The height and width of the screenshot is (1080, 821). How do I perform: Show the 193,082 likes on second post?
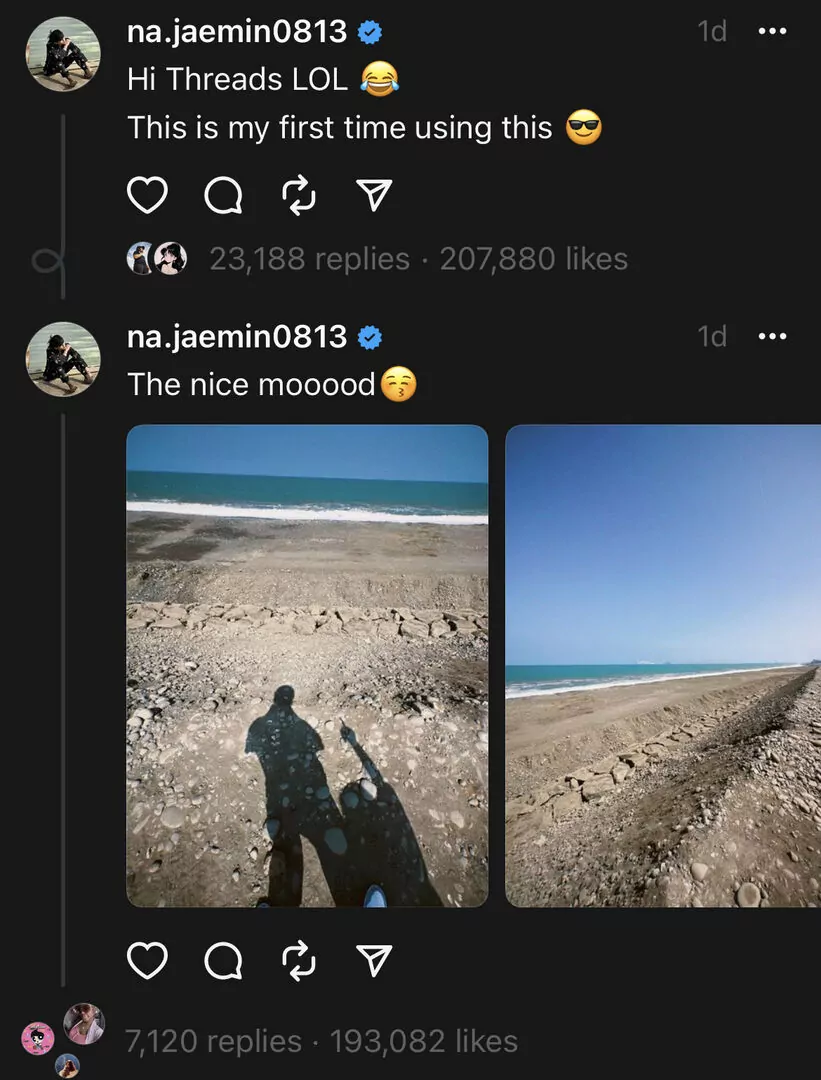(423, 1041)
